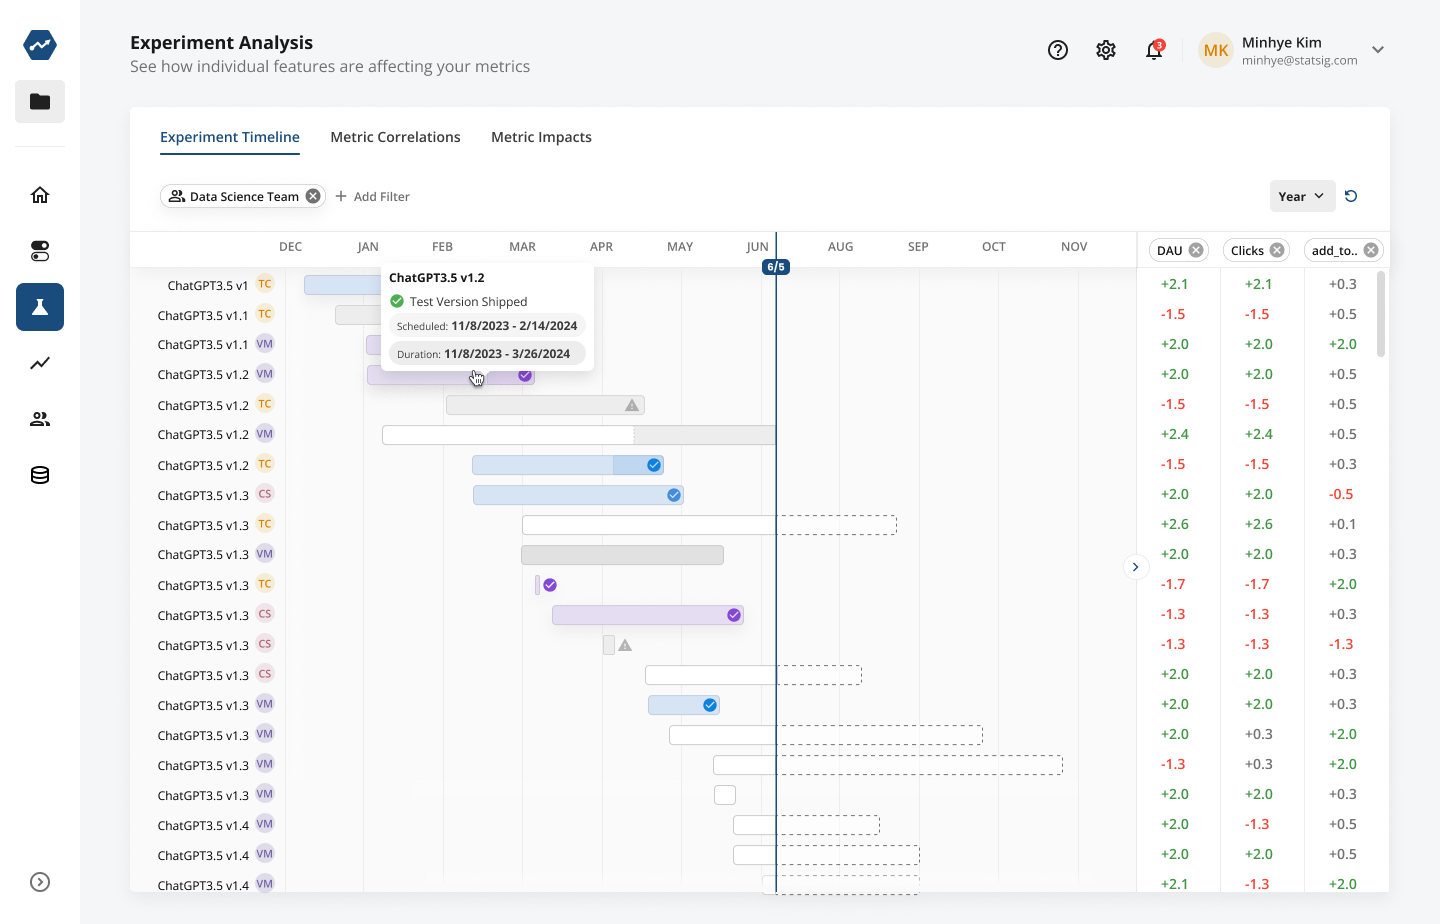Click the JAN month header
The height and width of the screenshot is (924, 1440).
click(x=368, y=247)
